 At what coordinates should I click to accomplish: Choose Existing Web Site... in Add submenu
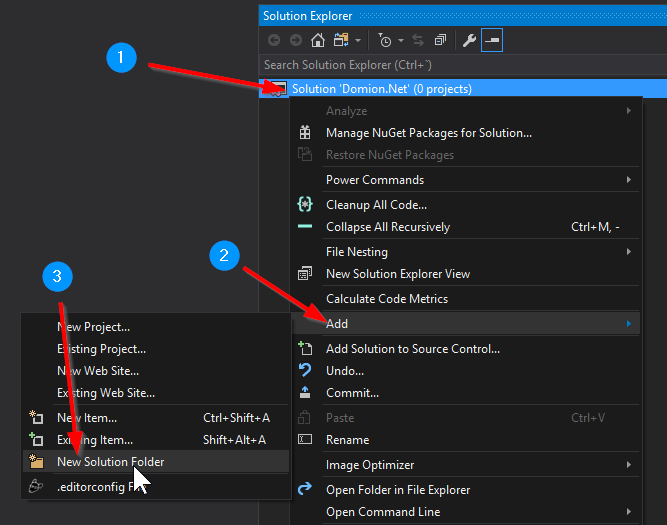pyautogui.click(x=156, y=393)
